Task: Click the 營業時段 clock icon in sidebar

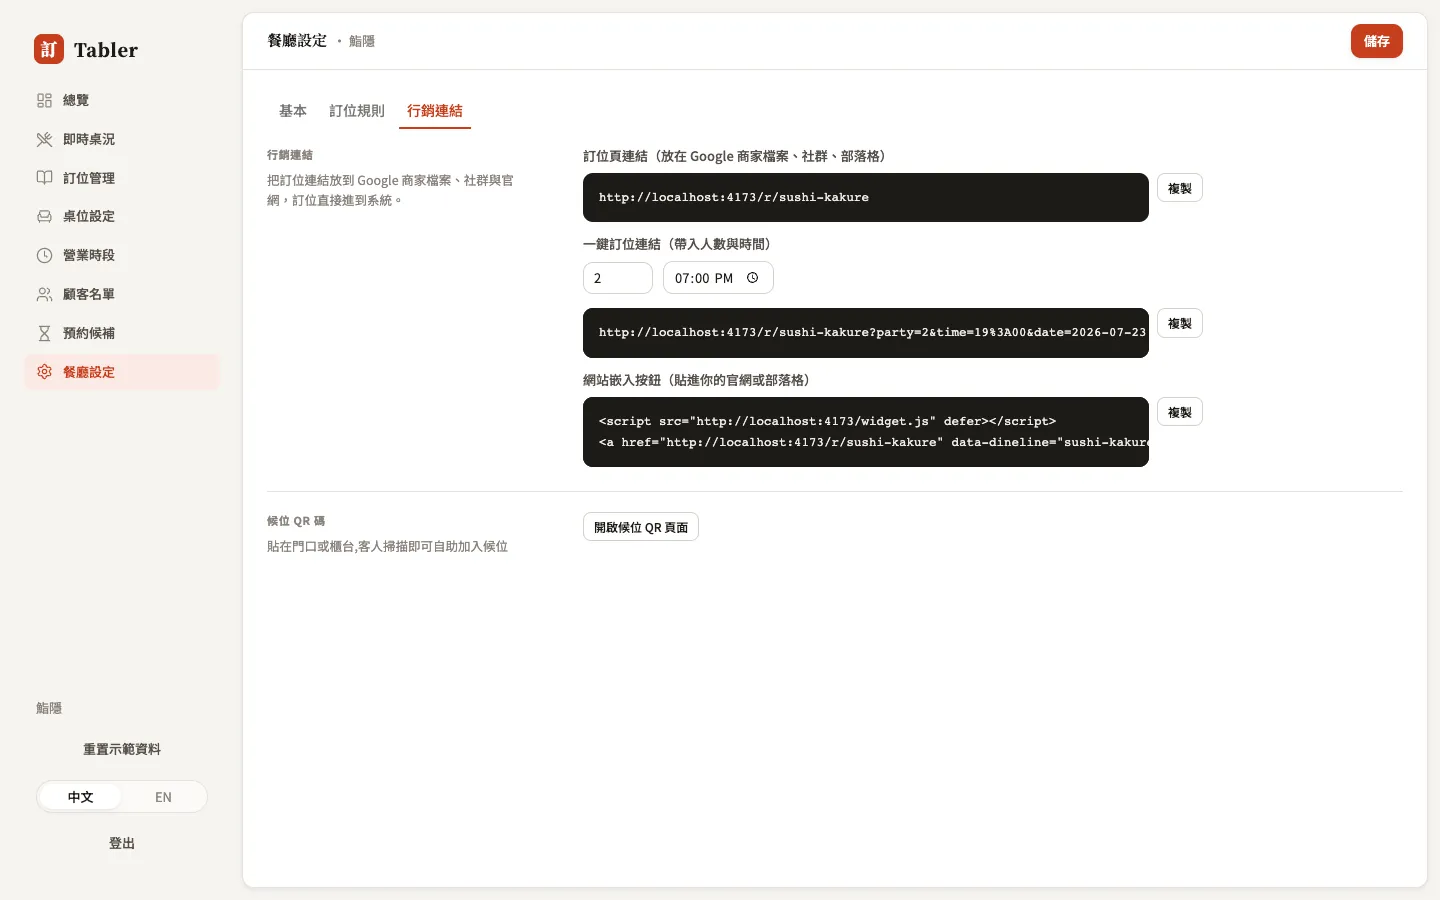Action: click(44, 255)
